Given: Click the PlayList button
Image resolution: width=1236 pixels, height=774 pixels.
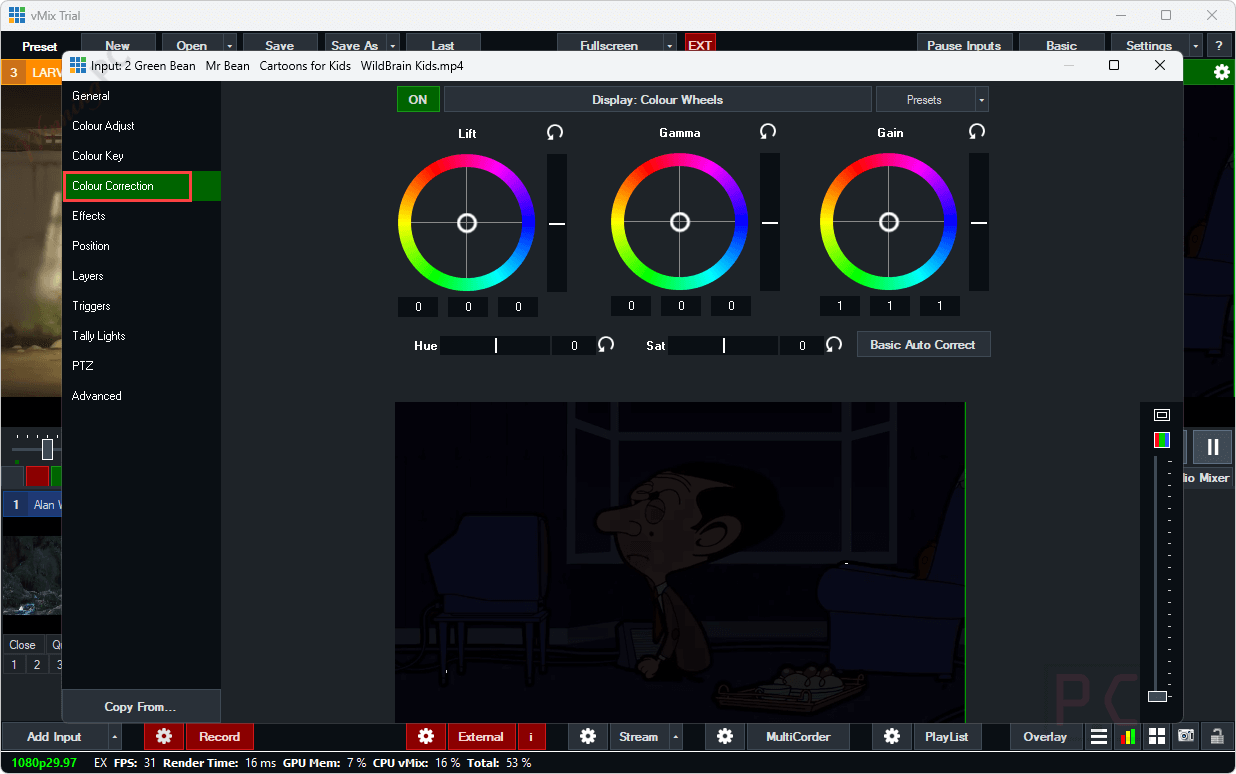Looking at the screenshot, I should click(946, 737).
